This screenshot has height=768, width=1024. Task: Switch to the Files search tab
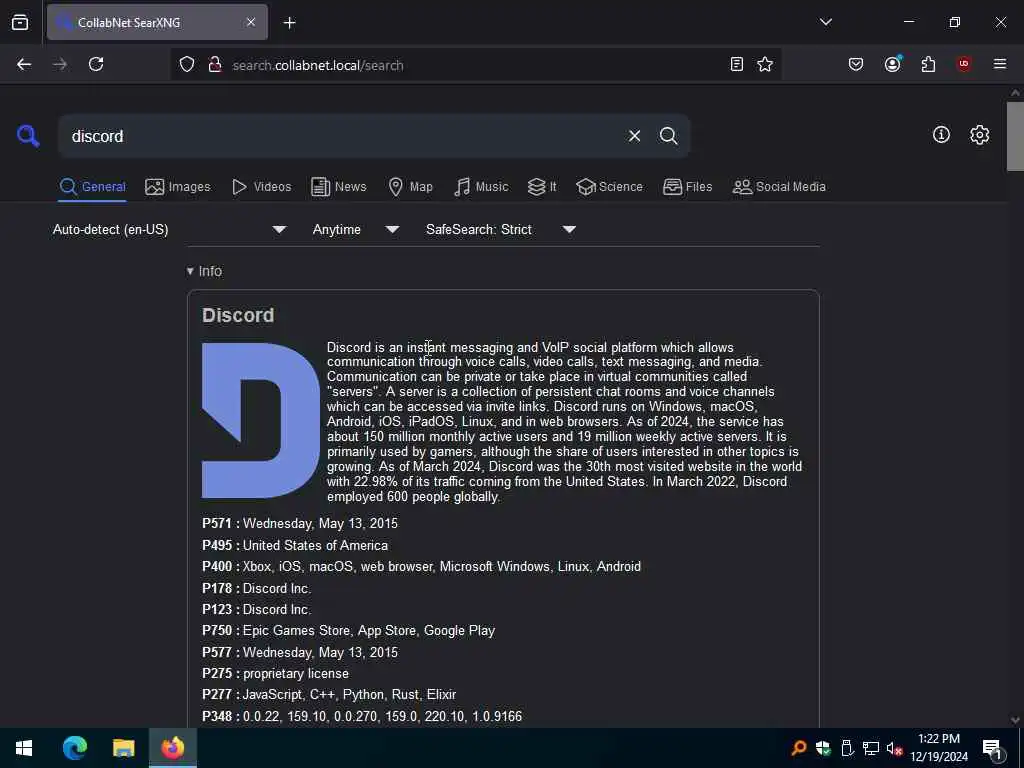click(687, 187)
